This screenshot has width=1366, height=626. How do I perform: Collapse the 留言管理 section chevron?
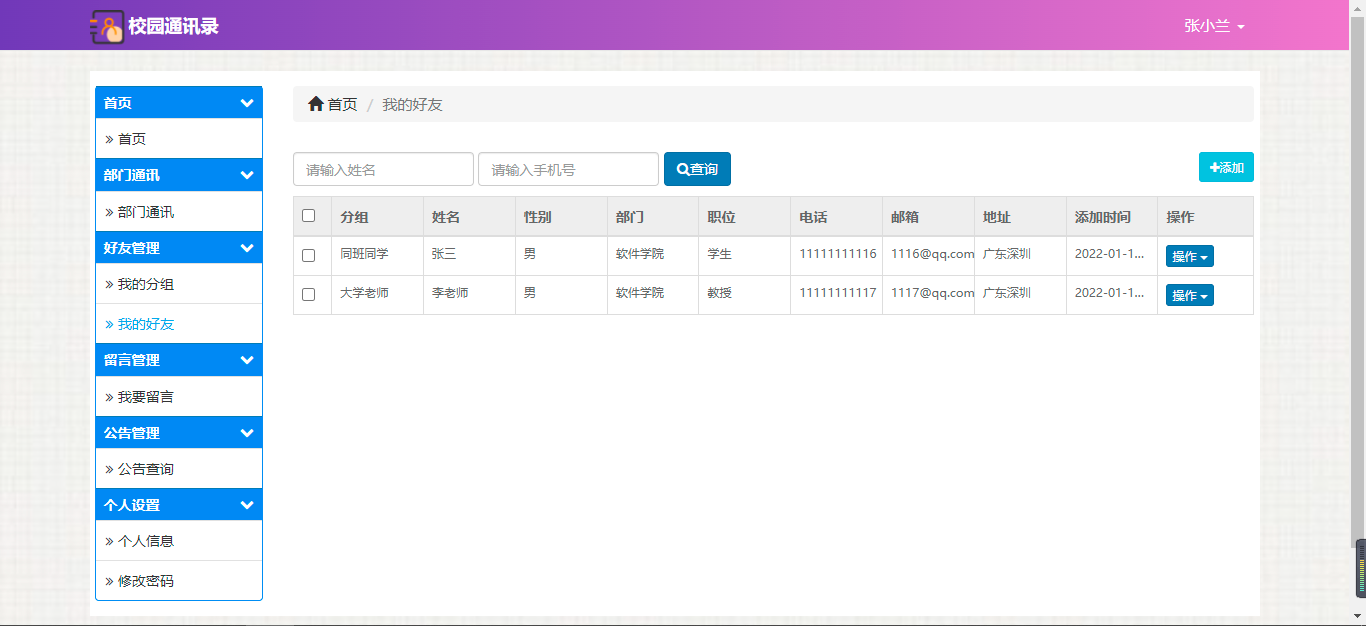click(x=247, y=360)
